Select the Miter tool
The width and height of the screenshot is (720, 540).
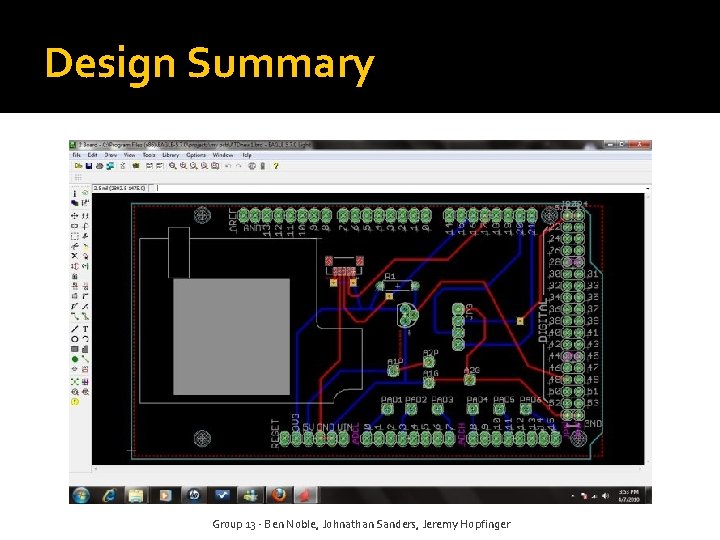pyautogui.click(x=85, y=296)
